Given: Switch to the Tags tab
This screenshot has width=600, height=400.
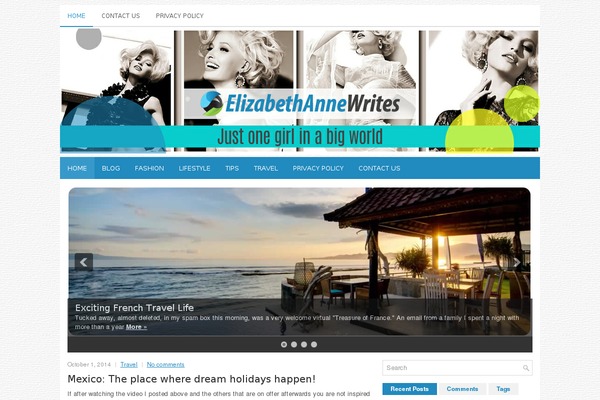Looking at the screenshot, I should pyautogui.click(x=503, y=389).
